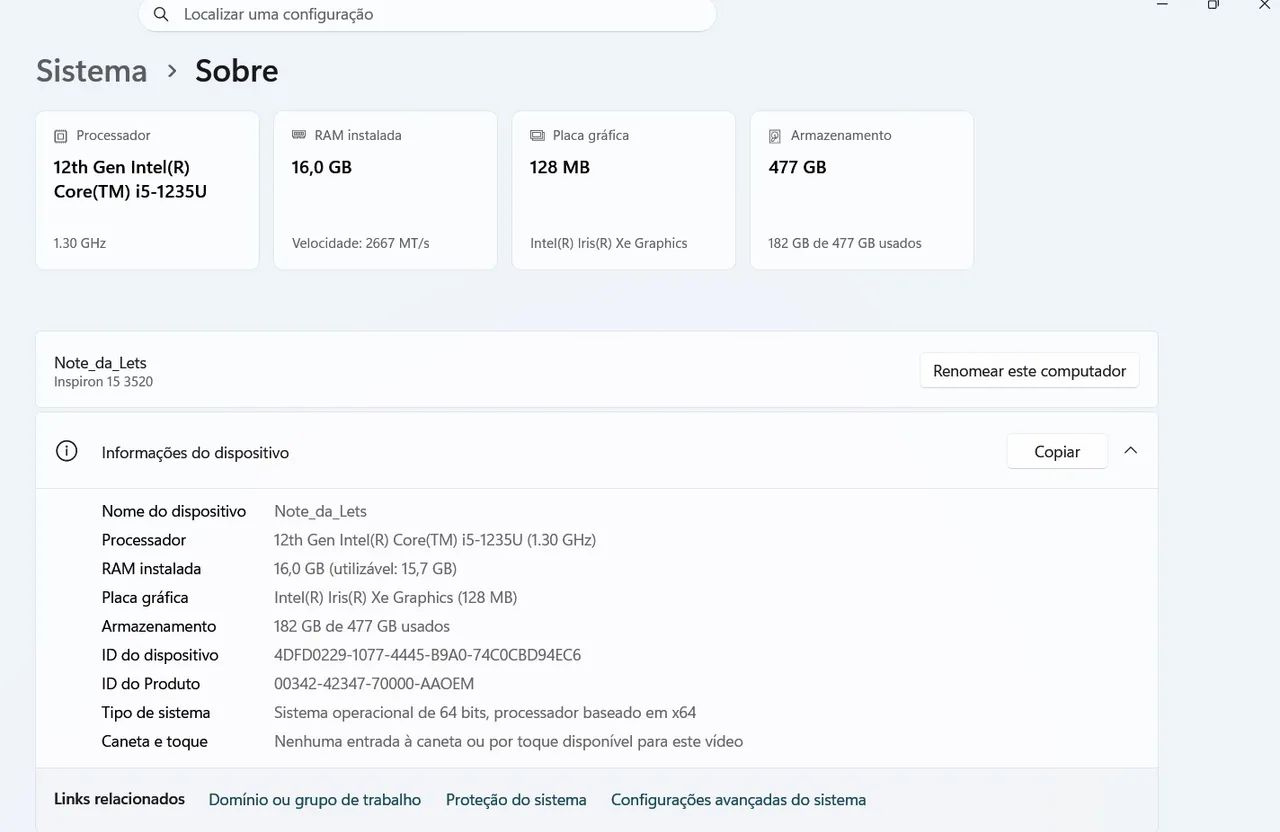Click the breadcrumb chevron between Sistema and Sobre
The image size is (1280, 832).
click(x=172, y=71)
